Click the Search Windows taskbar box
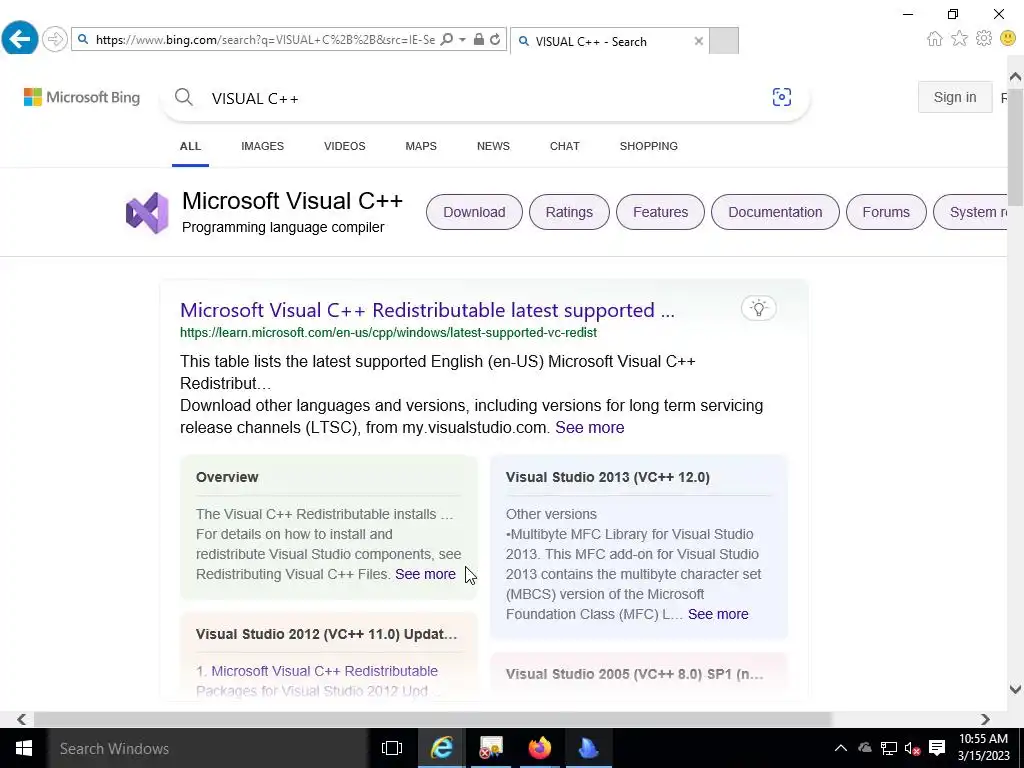This screenshot has width=1024, height=768. click(x=208, y=748)
